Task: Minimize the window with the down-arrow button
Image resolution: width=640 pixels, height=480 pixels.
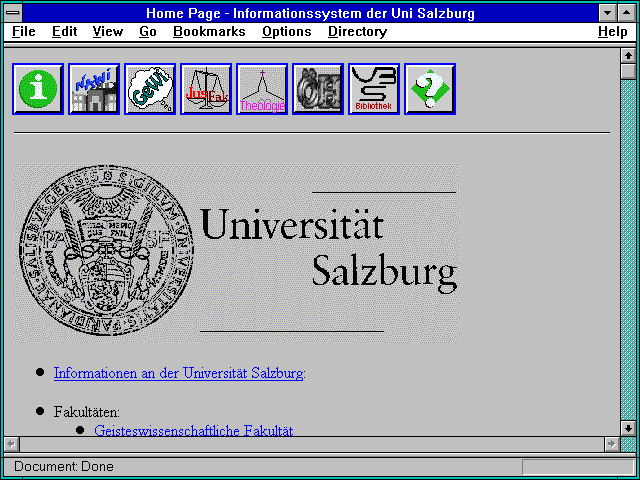Action: [x=607, y=13]
